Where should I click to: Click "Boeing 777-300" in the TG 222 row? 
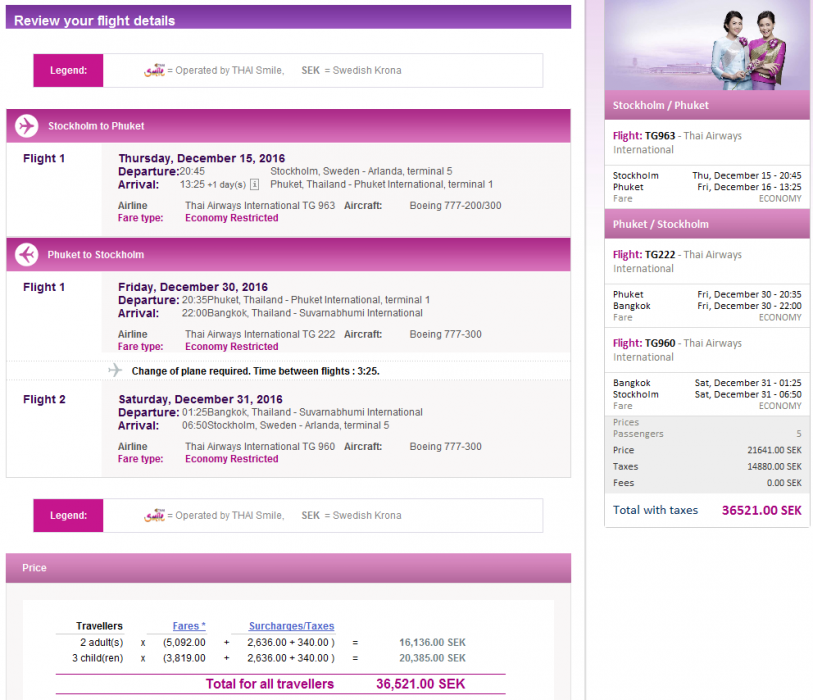tap(445, 334)
